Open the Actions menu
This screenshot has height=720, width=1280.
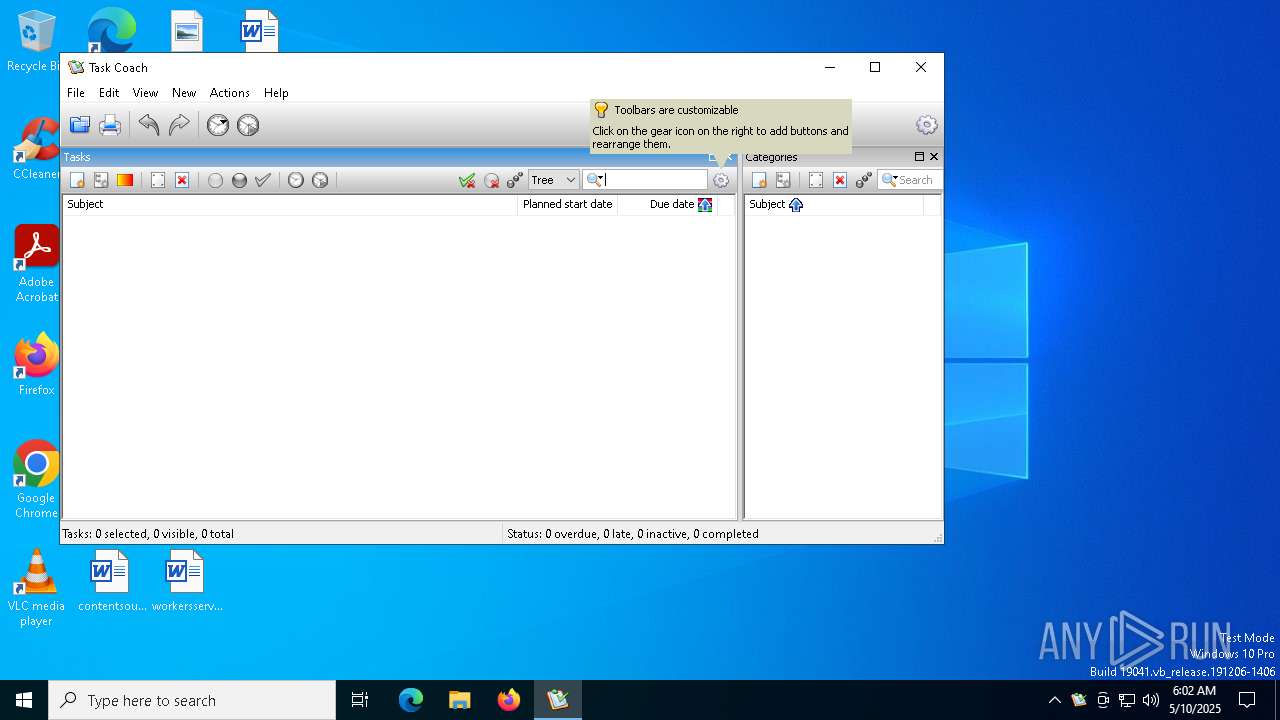pos(230,93)
